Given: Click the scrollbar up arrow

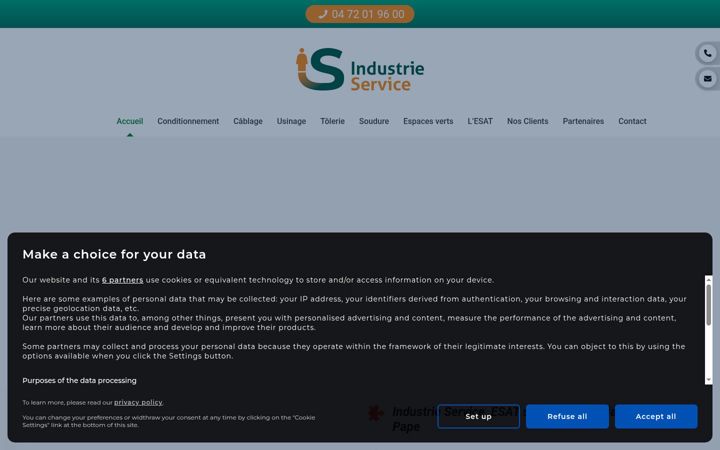Looking at the screenshot, I should pos(709,279).
